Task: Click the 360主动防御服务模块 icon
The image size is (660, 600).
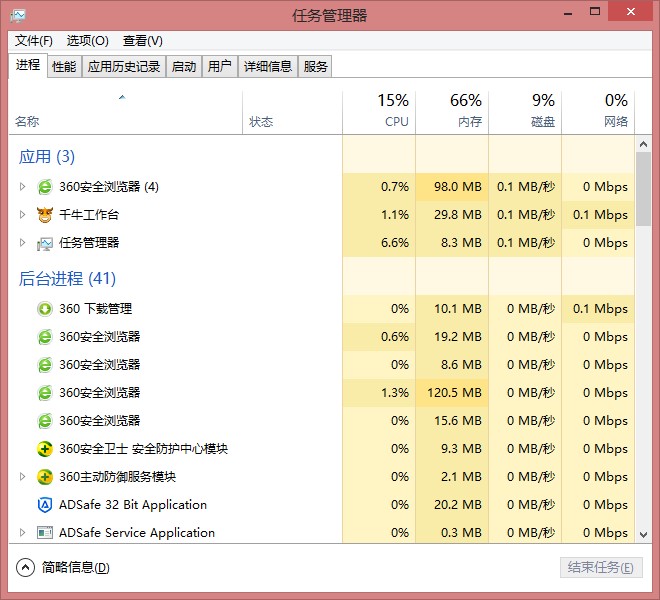Action: click(45, 477)
